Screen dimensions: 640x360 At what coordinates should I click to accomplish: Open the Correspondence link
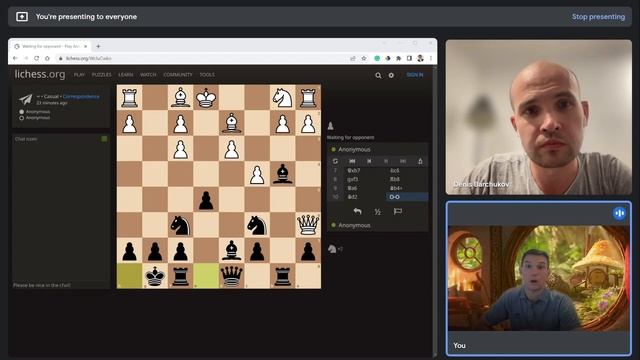point(81,96)
